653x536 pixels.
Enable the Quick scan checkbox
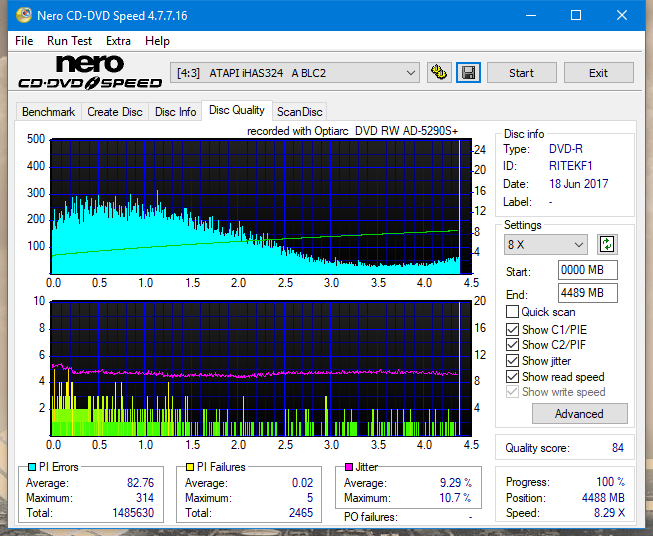[512, 312]
